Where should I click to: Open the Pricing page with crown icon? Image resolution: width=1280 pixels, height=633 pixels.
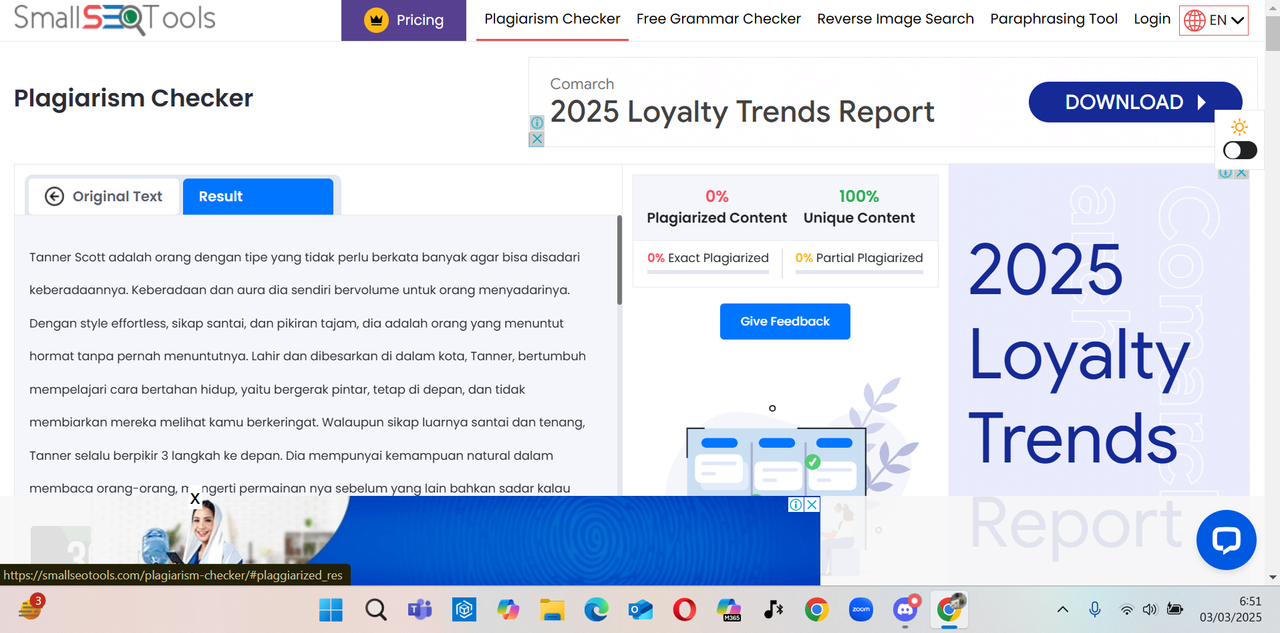(x=404, y=20)
